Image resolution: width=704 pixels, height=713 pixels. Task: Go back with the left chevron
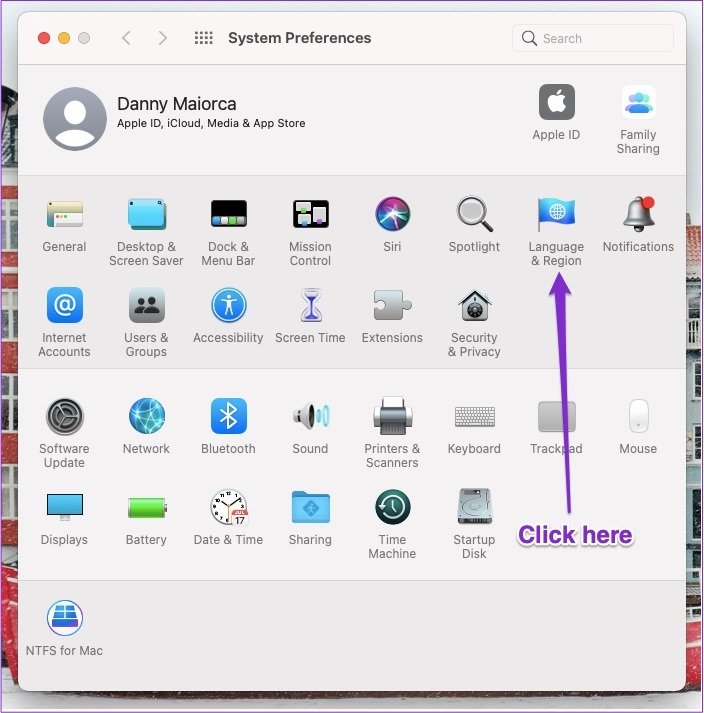coord(126,38)
